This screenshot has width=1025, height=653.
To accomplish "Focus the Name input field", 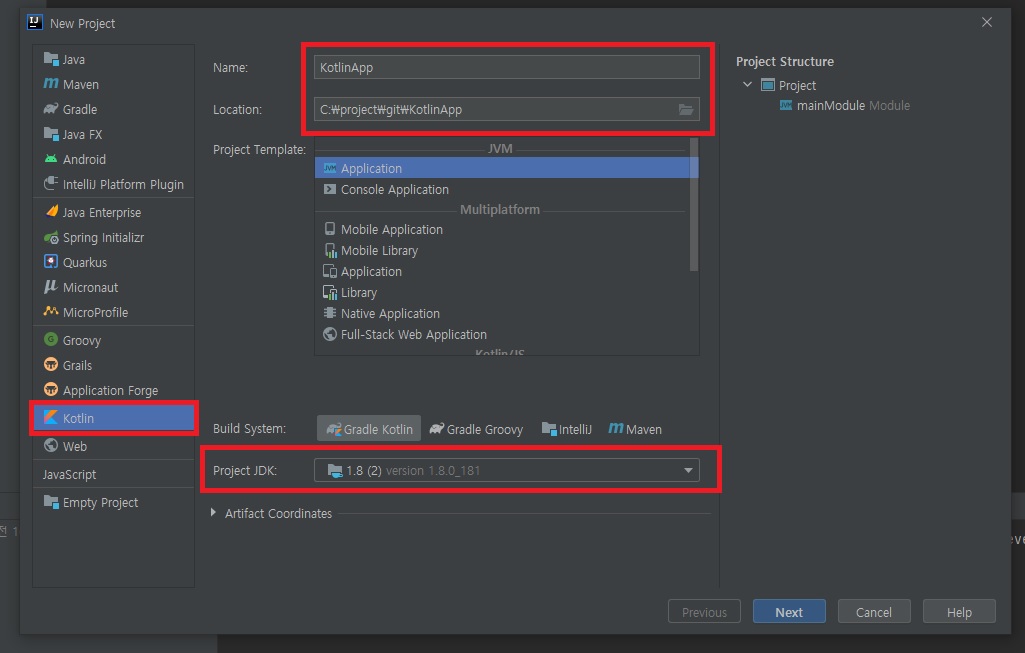I will [507, 67].
